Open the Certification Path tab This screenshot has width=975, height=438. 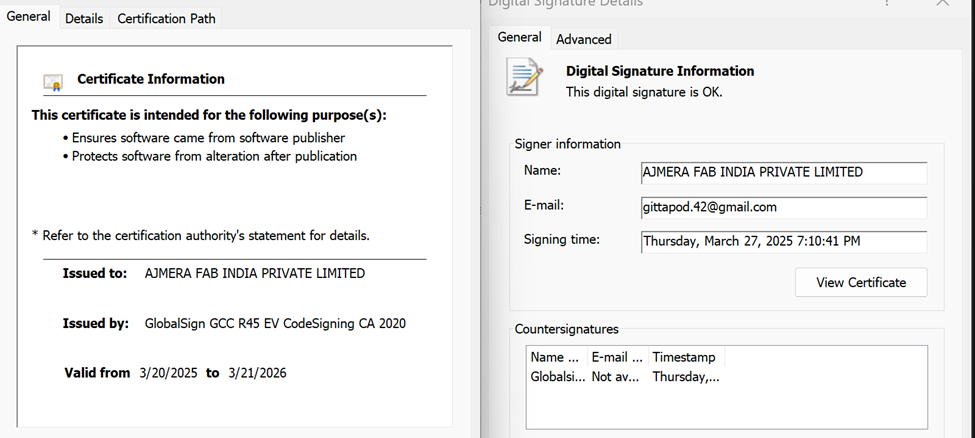pyautogui.click(x=166, y=19)
